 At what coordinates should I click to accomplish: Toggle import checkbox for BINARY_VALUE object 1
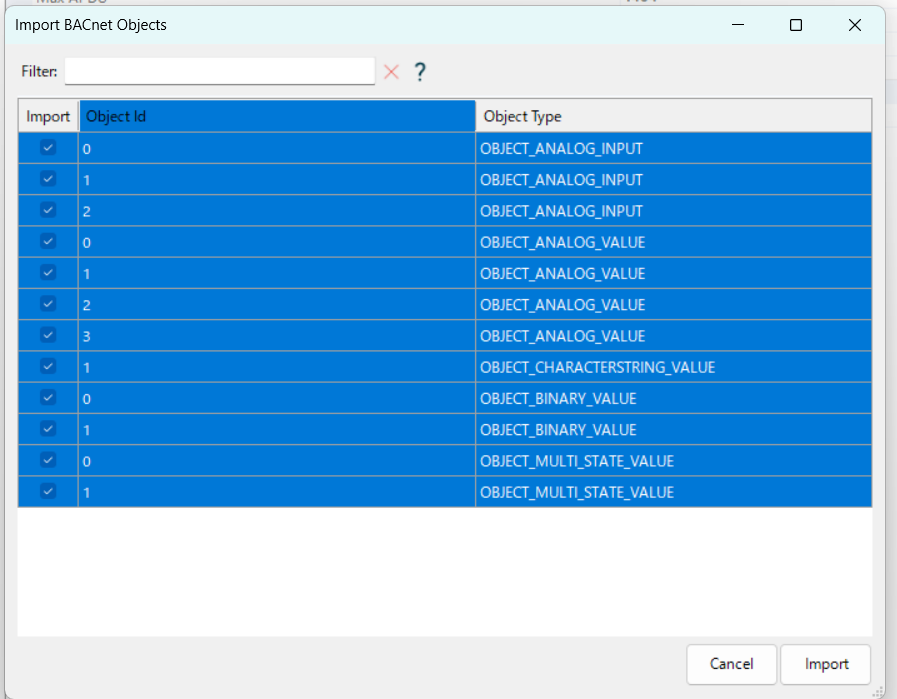(48, 428)
